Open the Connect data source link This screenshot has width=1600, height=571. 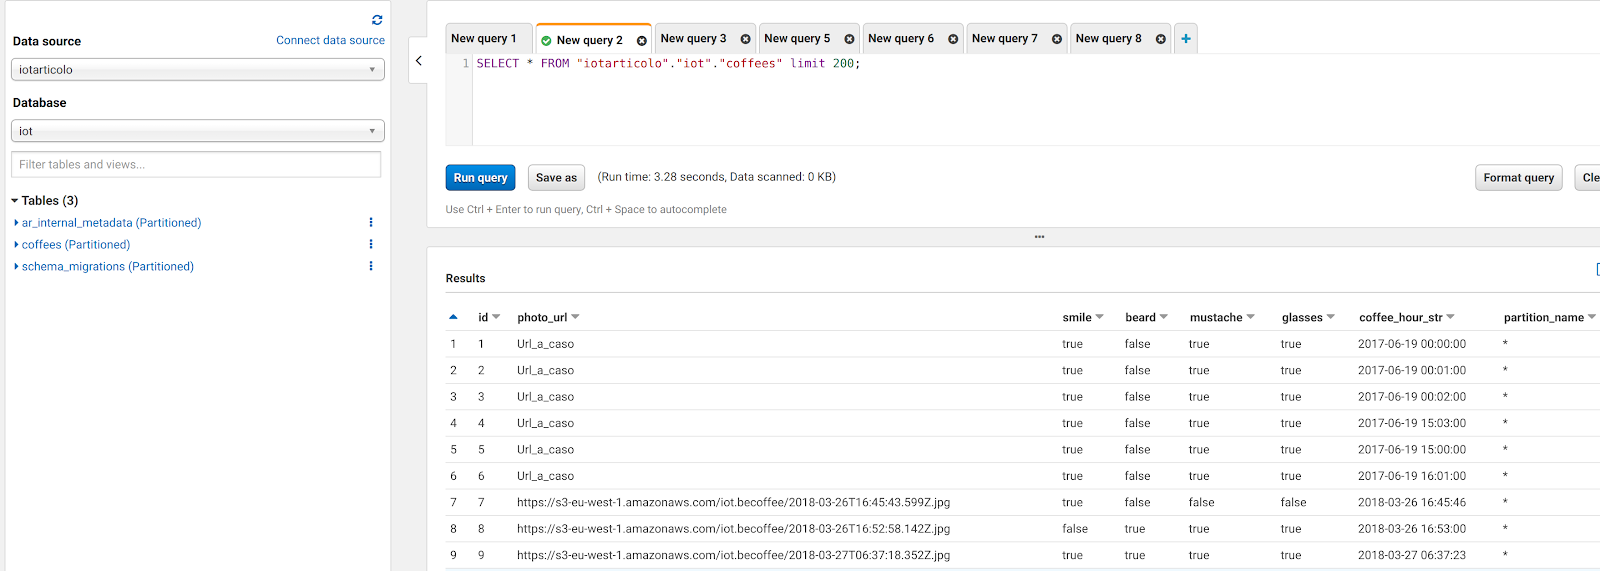[330, 40]
